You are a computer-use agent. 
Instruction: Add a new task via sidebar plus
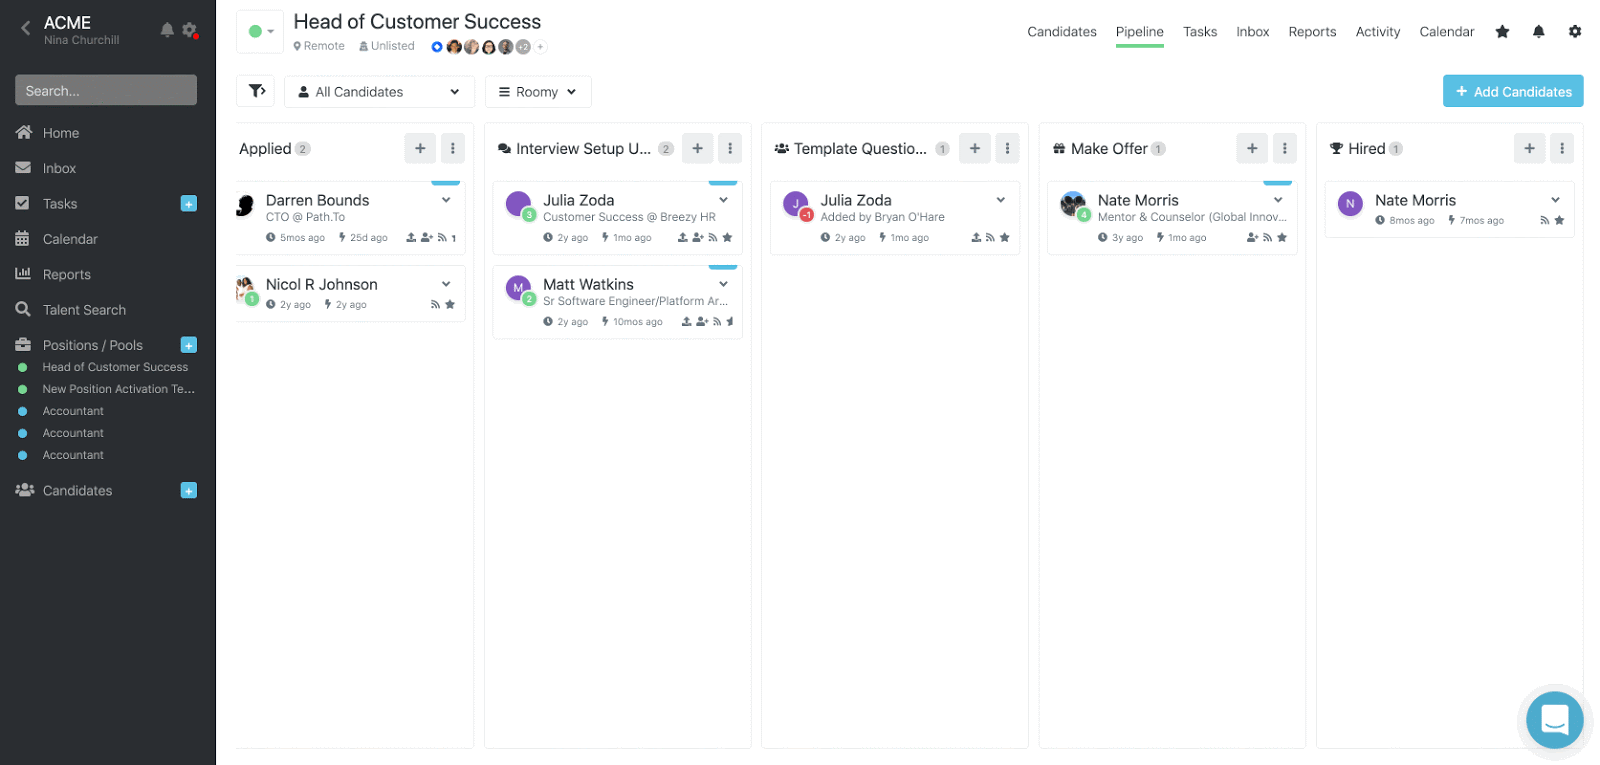click(x=188, y=203)
